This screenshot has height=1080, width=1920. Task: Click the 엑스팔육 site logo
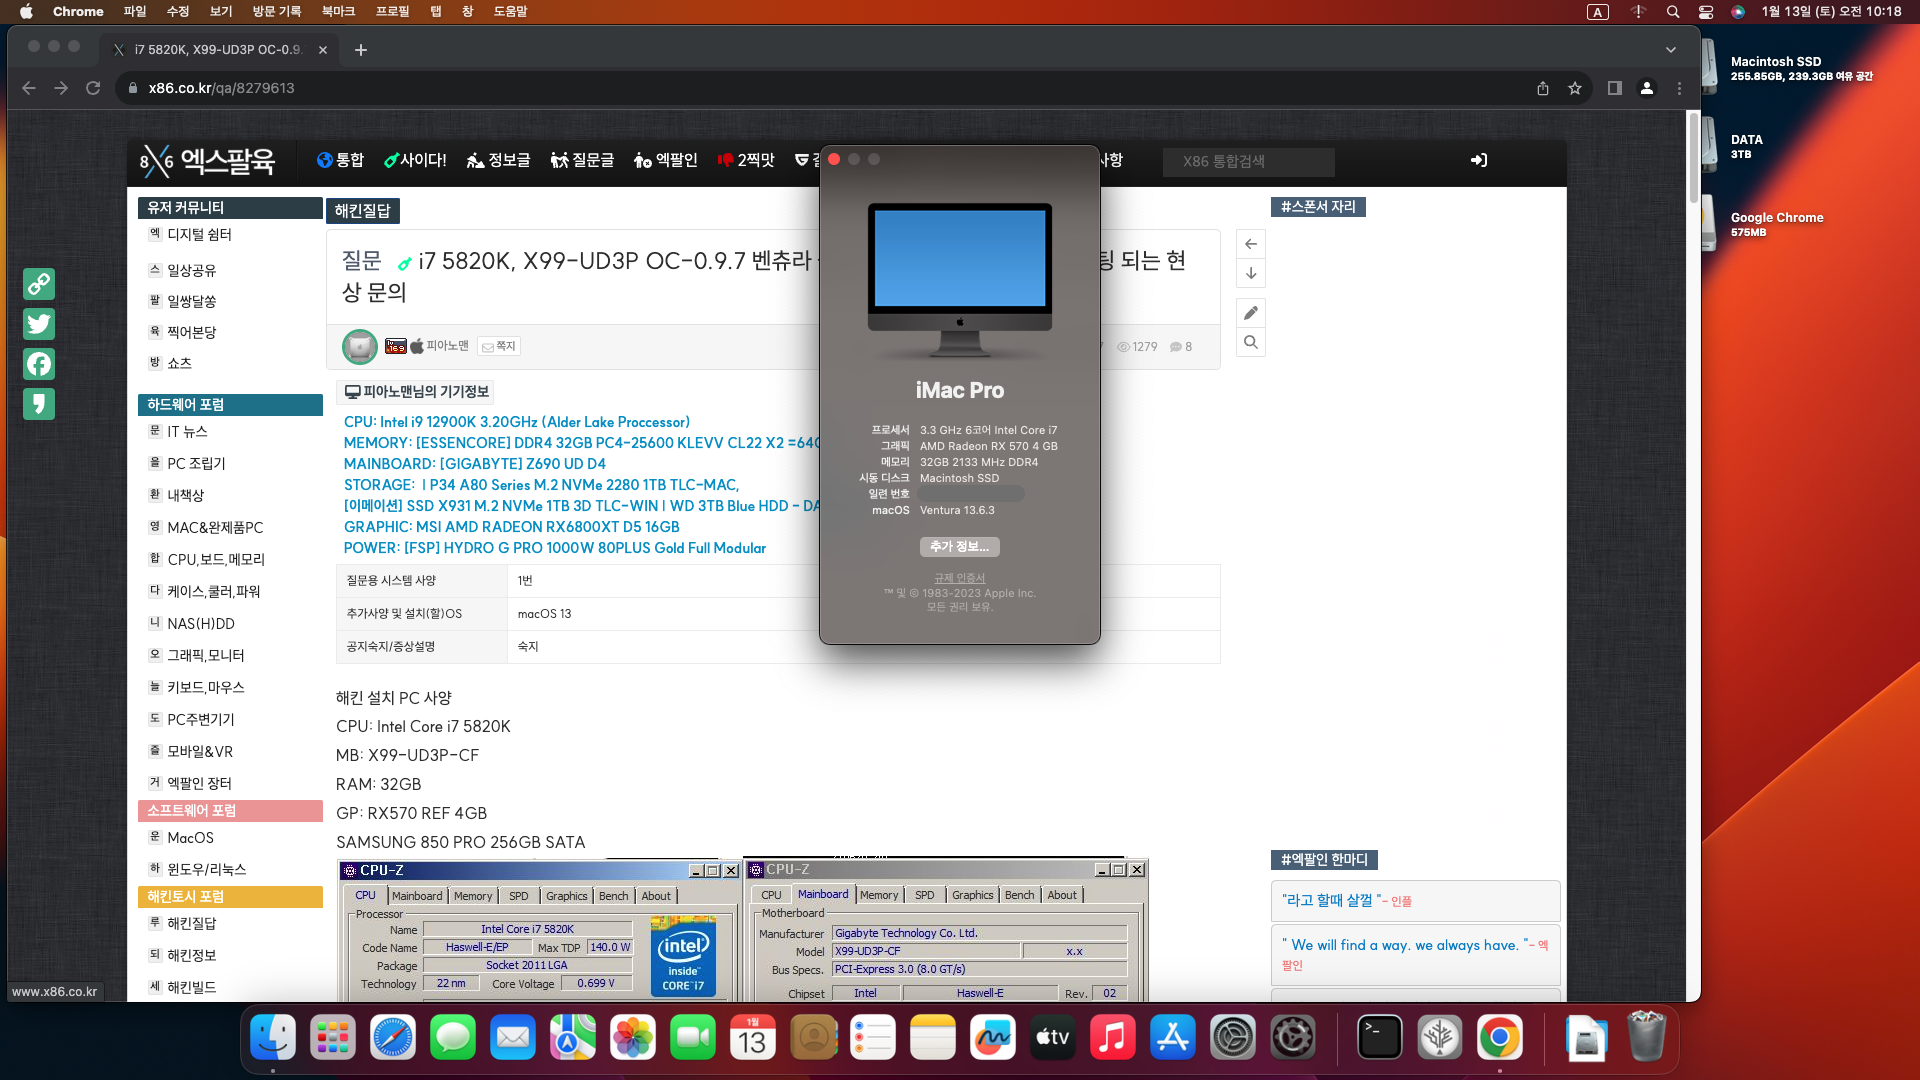point(207,161)
